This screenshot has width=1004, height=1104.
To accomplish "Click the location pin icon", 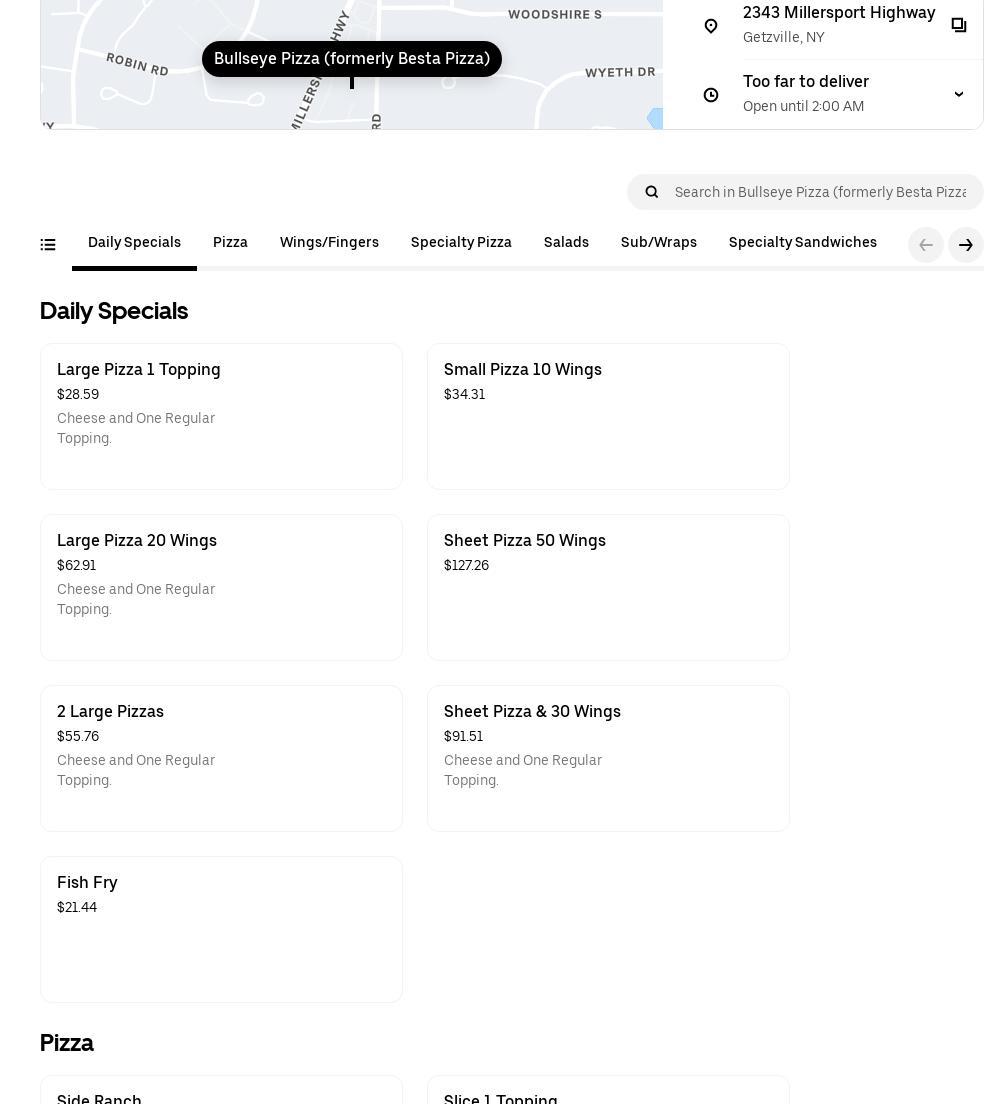I will [711, 26].
